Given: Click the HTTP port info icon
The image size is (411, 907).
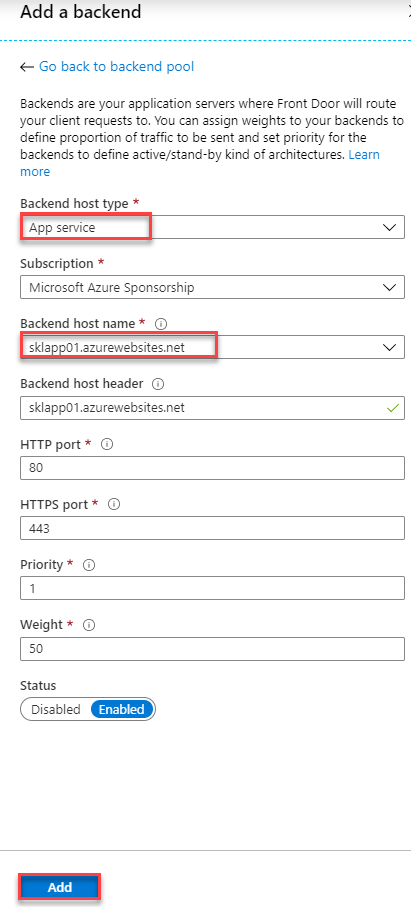Looking at the screenshot, I should click(x=106, y=444).
